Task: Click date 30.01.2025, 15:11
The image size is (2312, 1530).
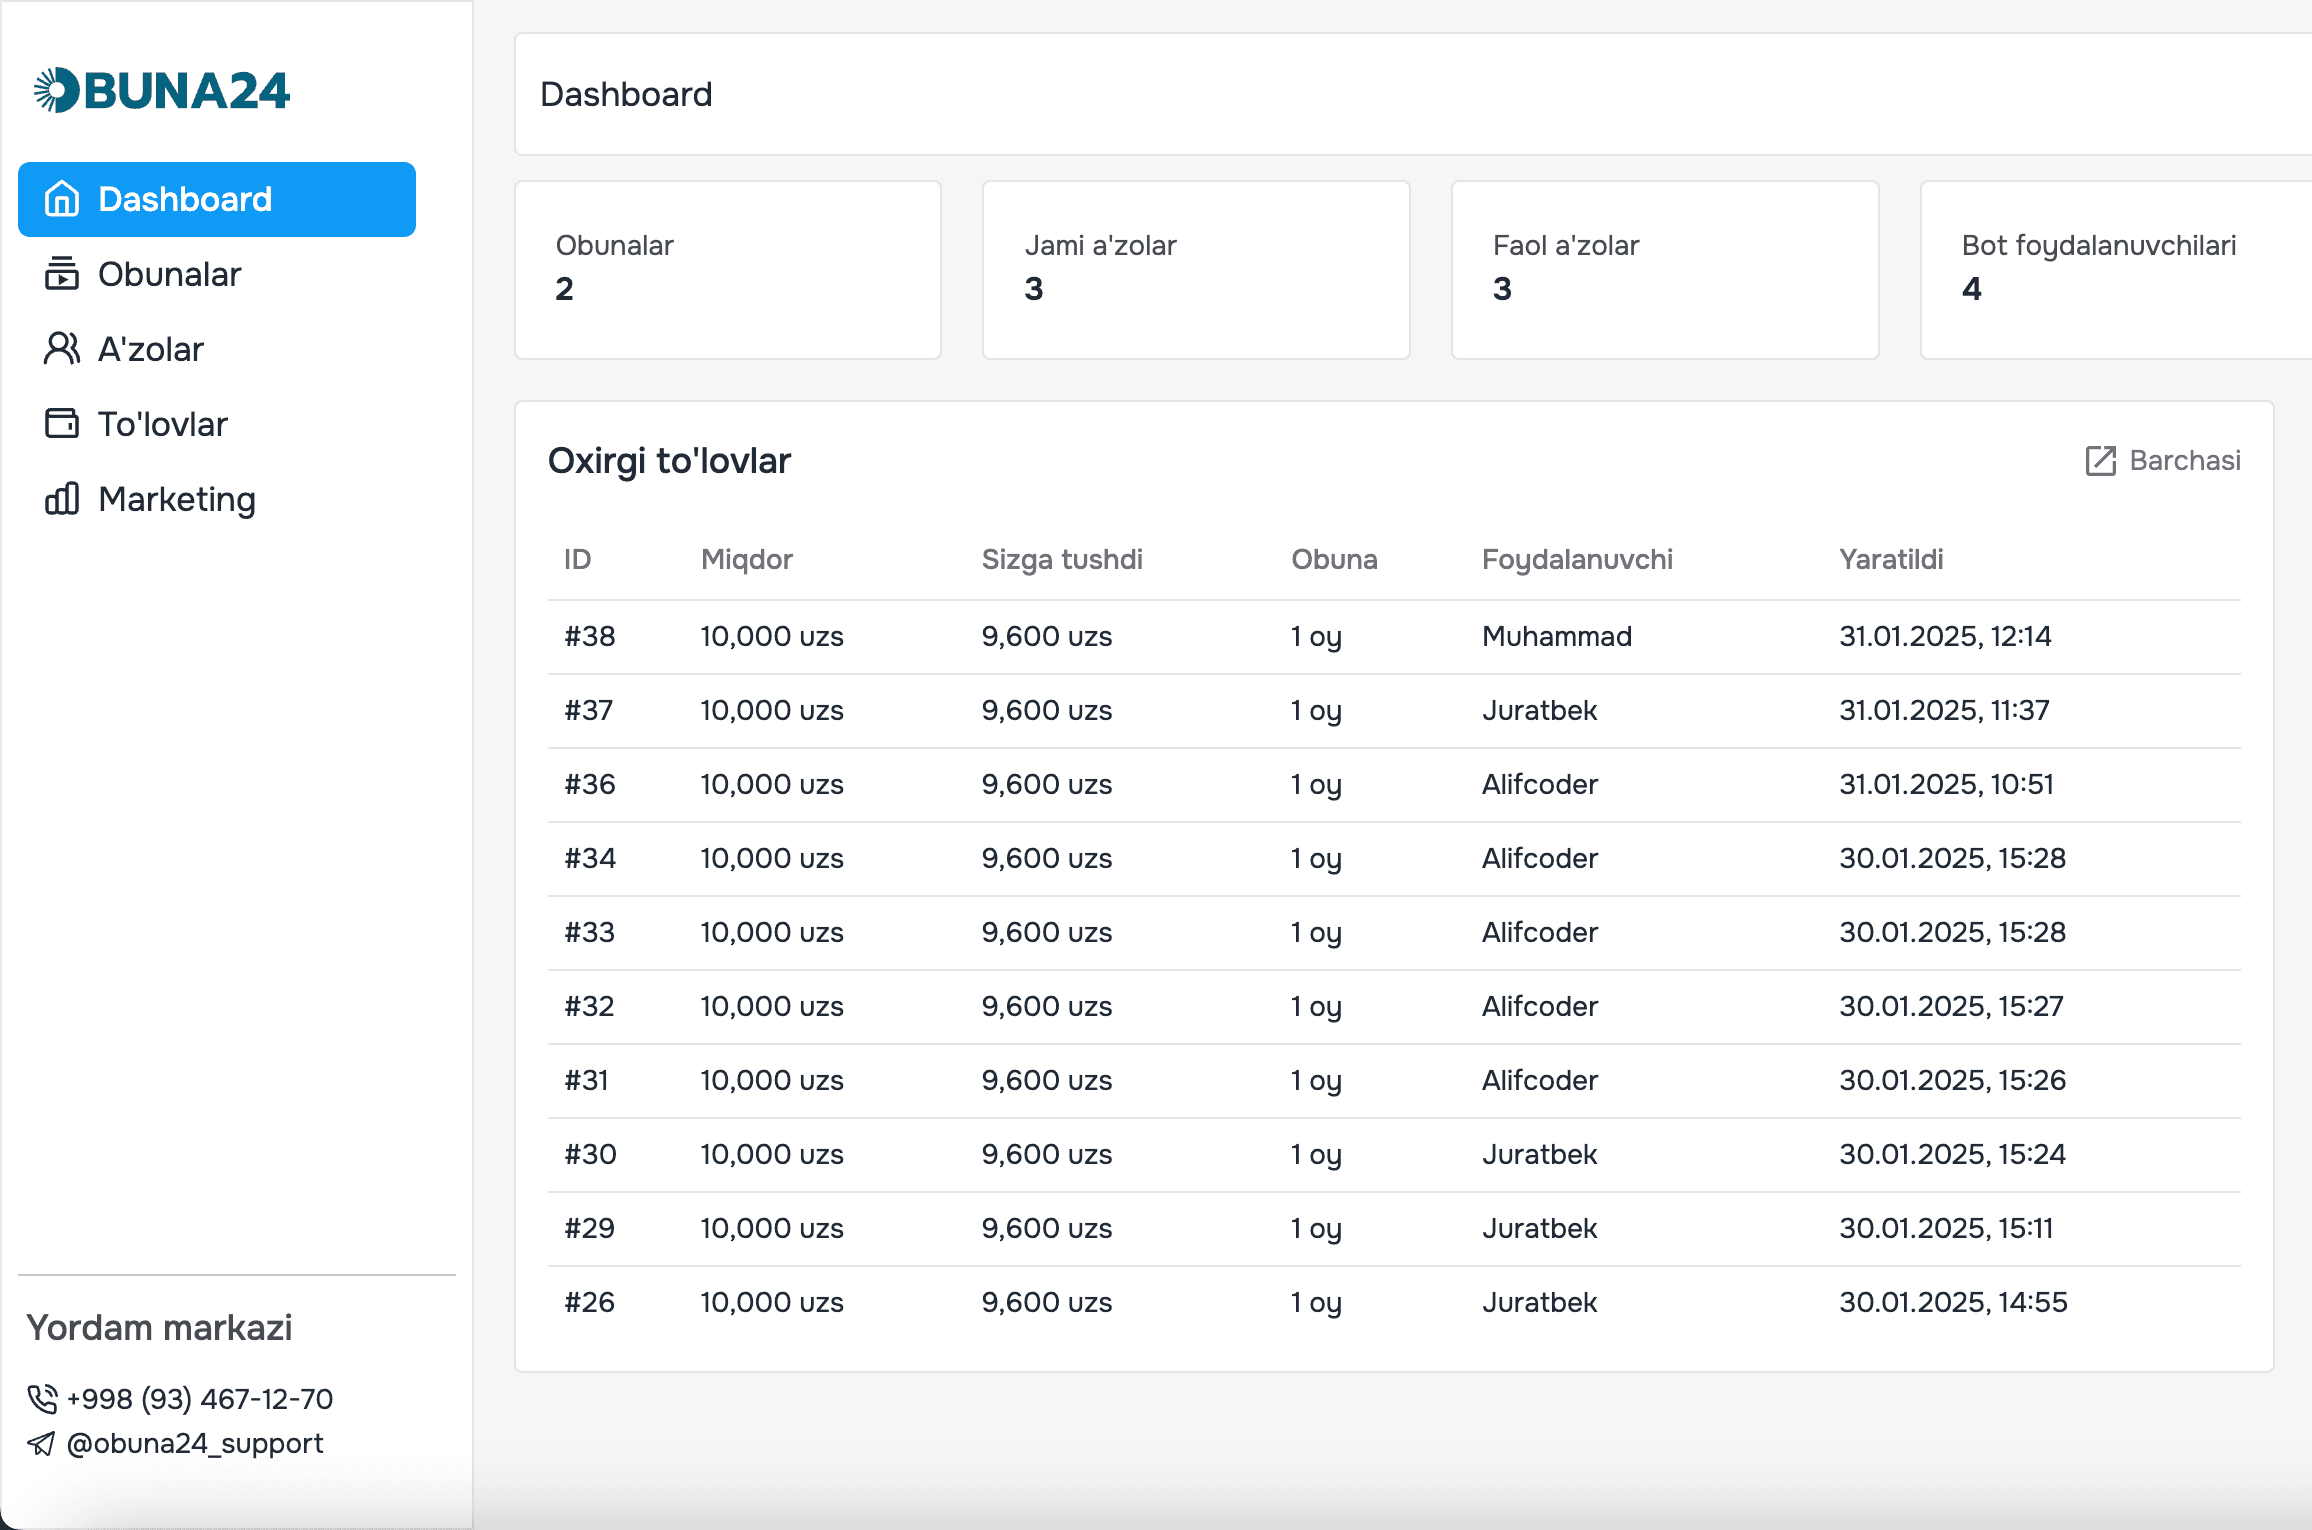Action: coord(1946,1228)
